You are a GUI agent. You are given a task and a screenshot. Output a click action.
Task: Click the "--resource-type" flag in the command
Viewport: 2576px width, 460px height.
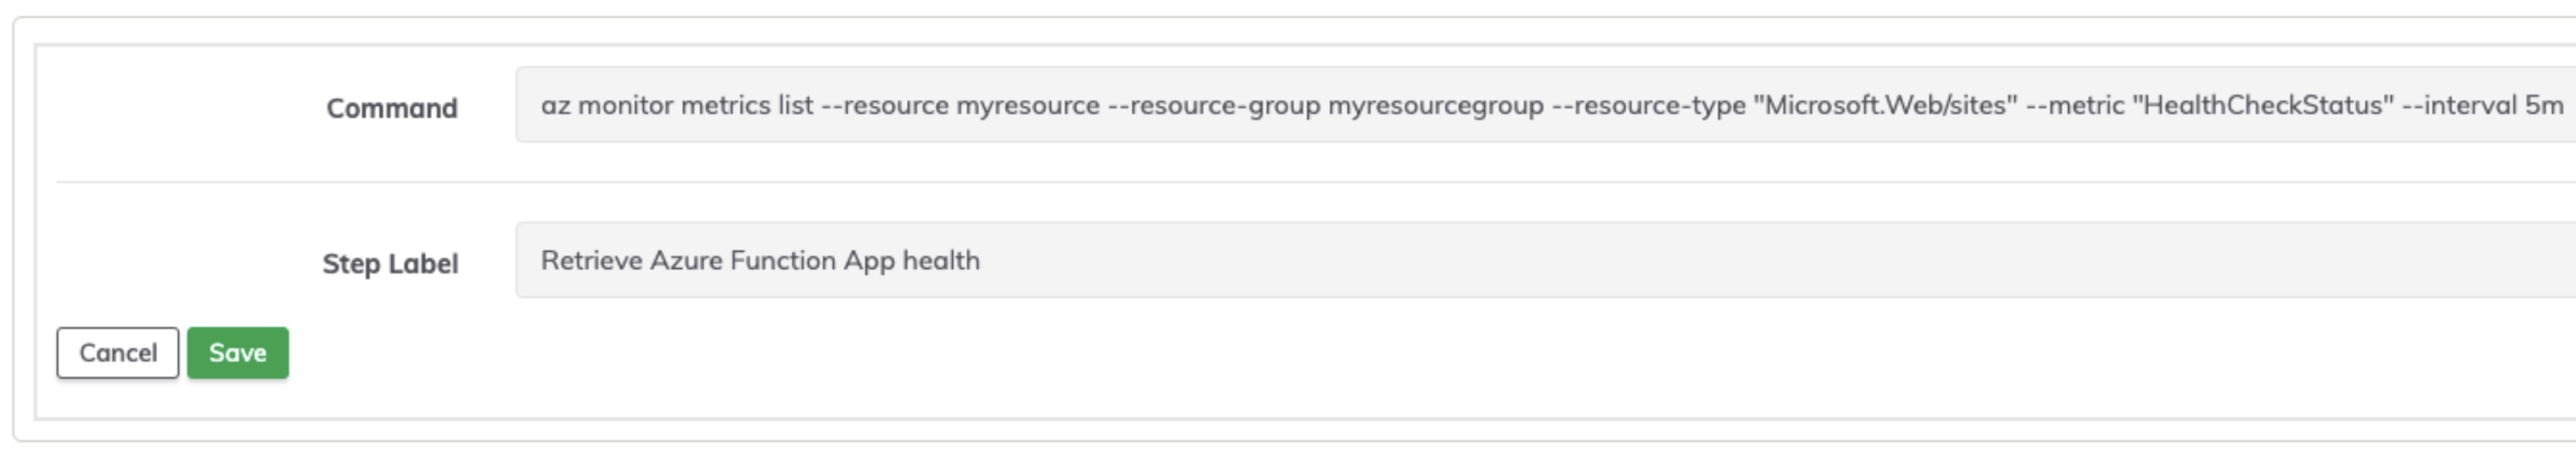pos(1649,106)
